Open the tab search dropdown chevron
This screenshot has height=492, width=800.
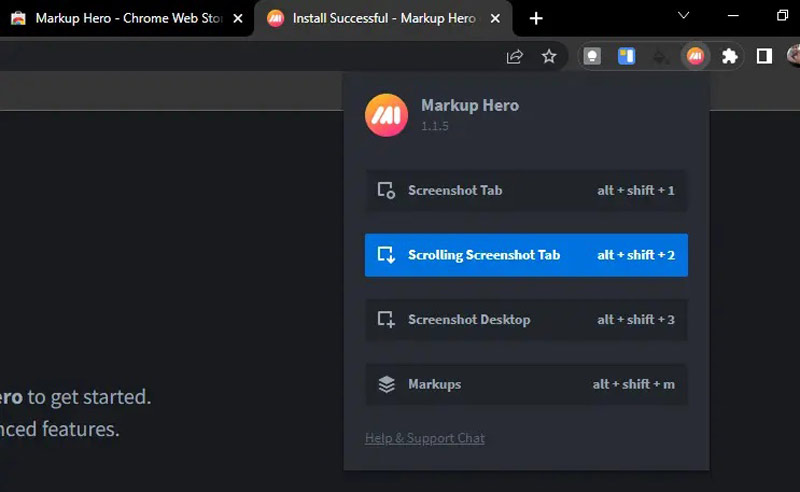coord(684,15)
